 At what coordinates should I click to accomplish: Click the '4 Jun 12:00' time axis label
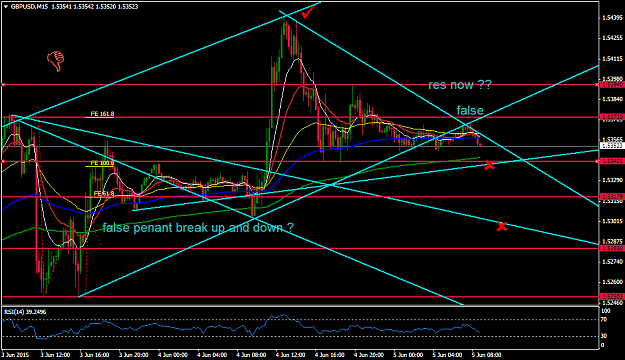pyautogui.click(x=291, y=355)
